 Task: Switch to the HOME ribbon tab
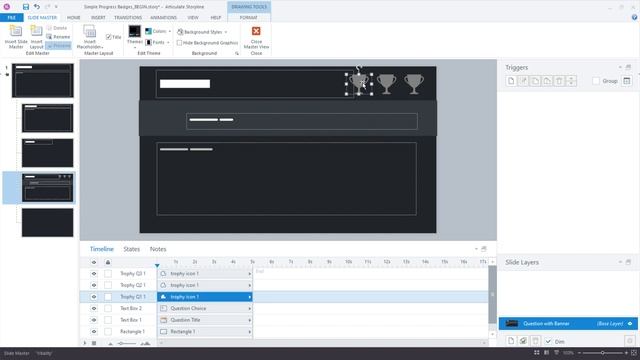(73, 18)
